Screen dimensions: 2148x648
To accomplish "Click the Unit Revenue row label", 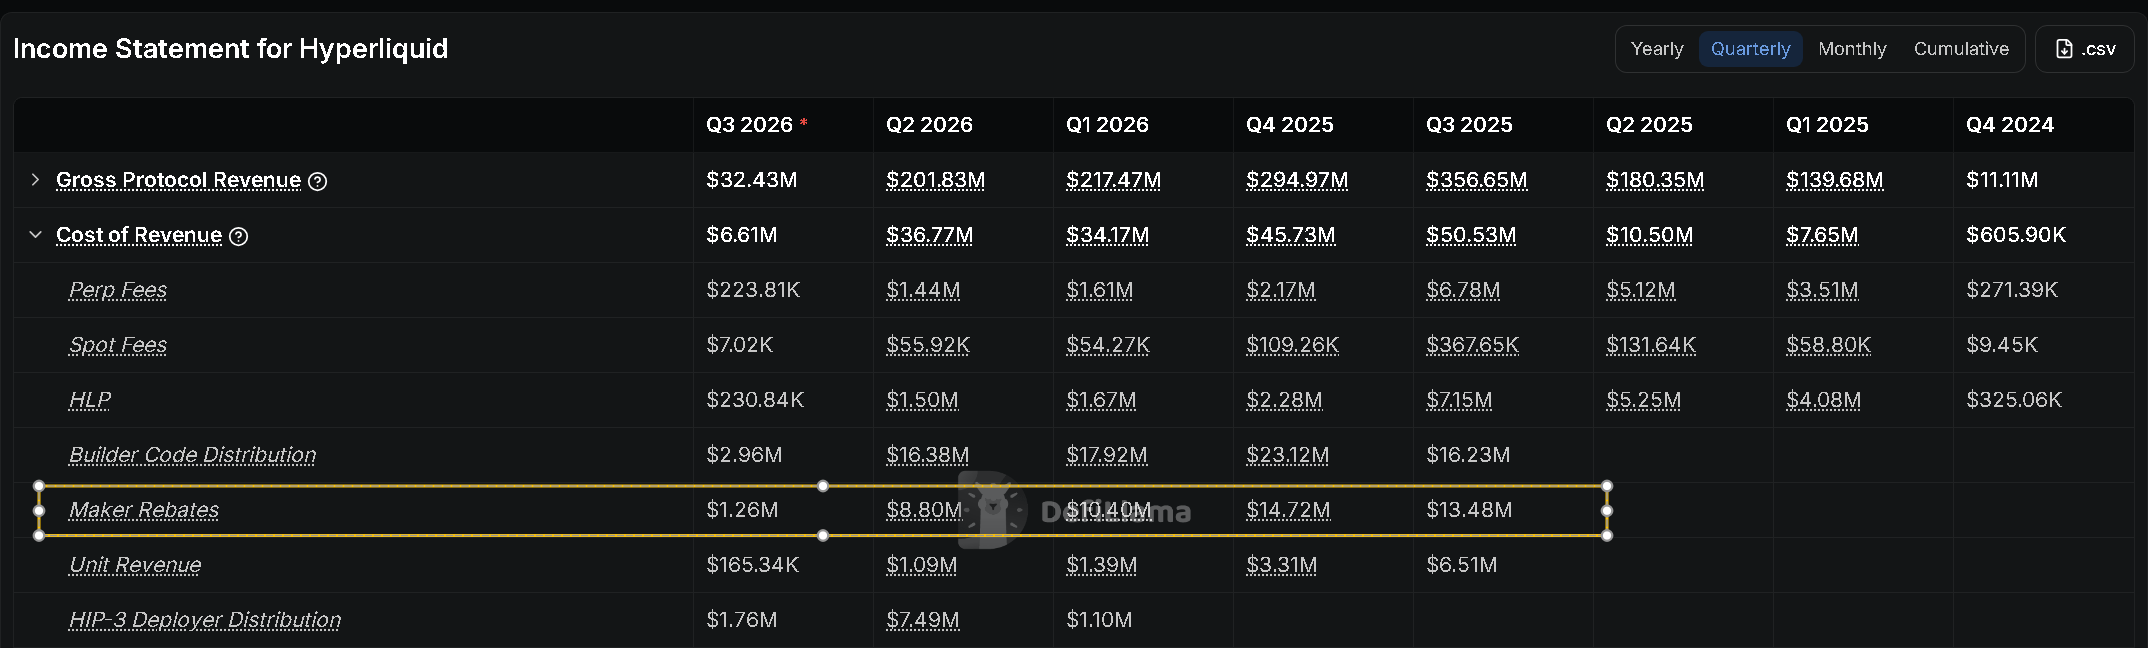I will [x=135, y=565].
